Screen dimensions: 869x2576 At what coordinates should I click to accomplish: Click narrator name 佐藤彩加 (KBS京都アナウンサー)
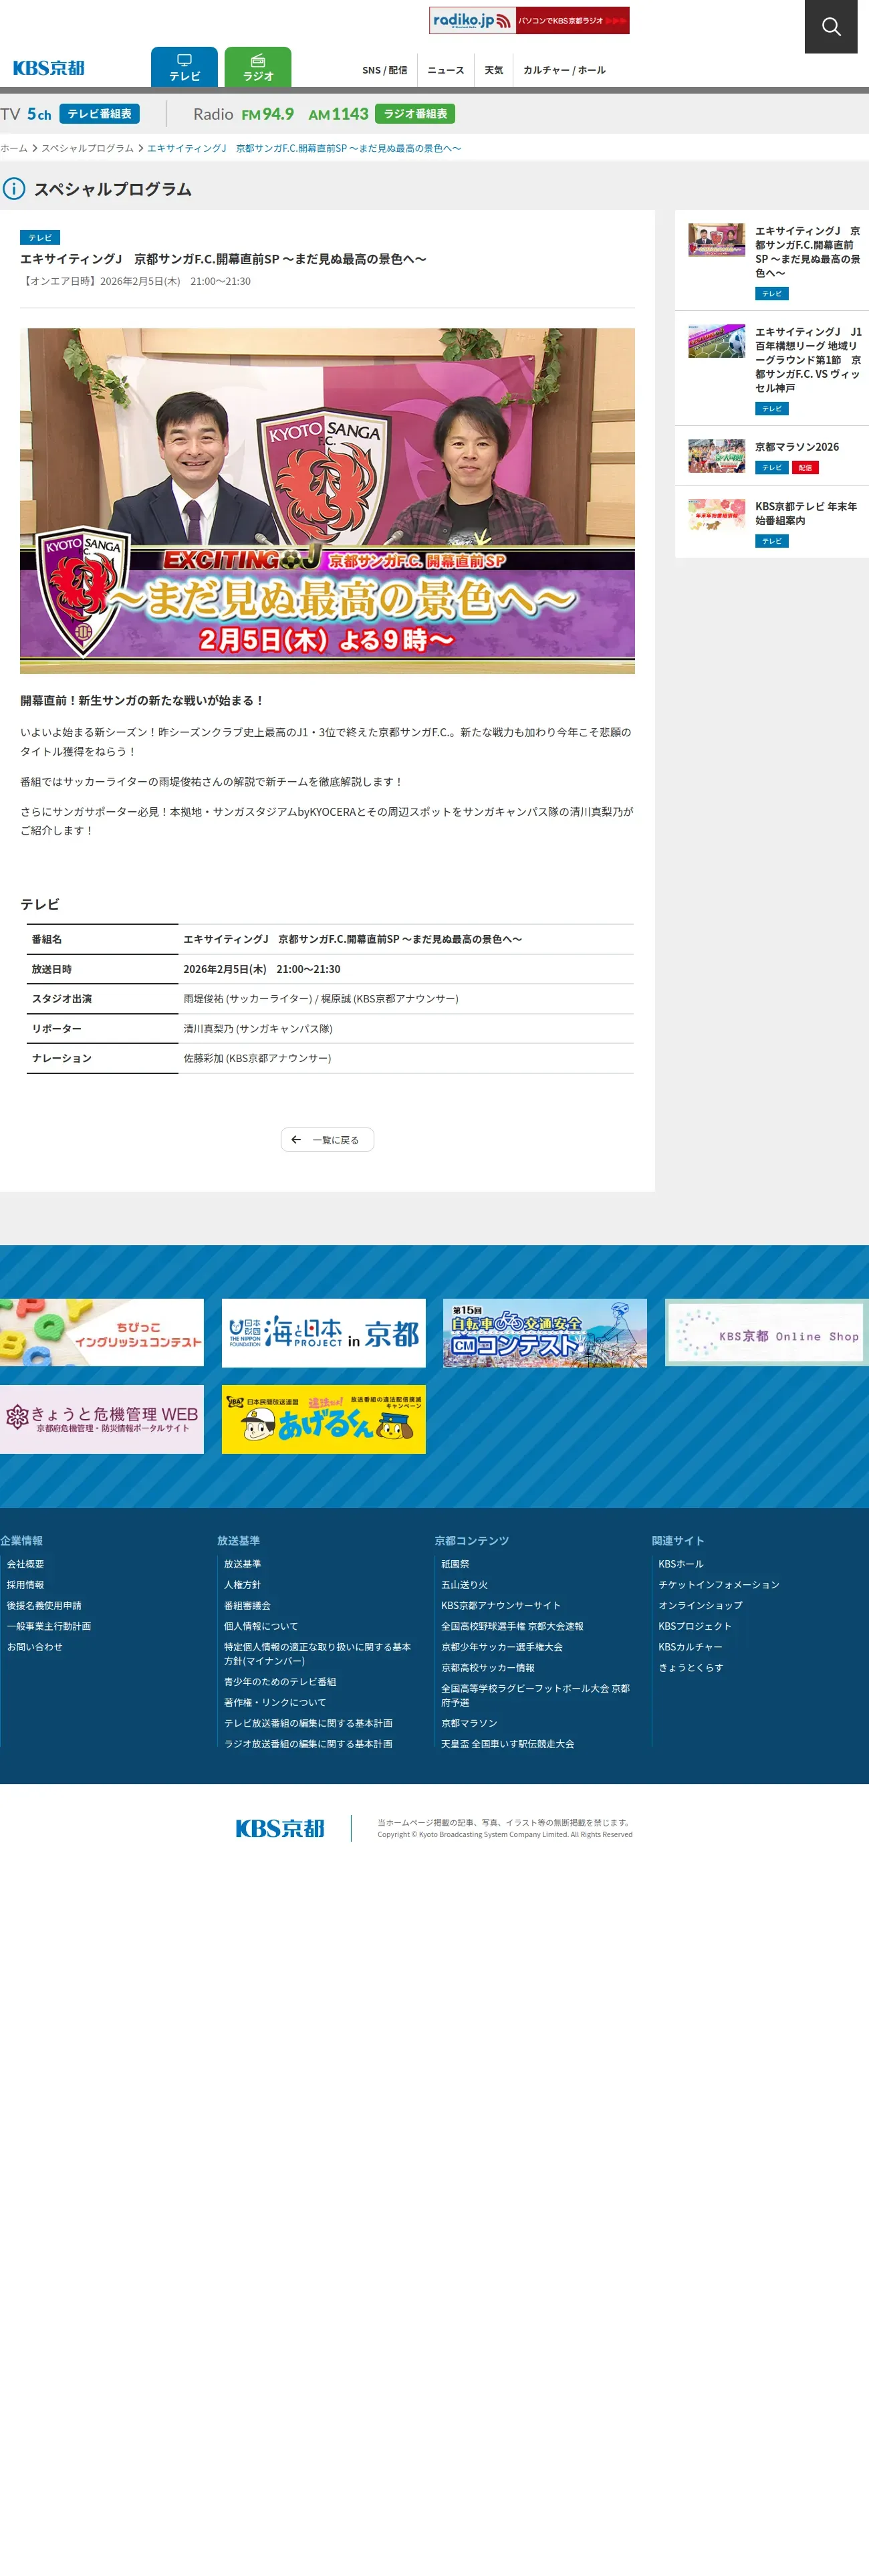tap(257, 1058)
